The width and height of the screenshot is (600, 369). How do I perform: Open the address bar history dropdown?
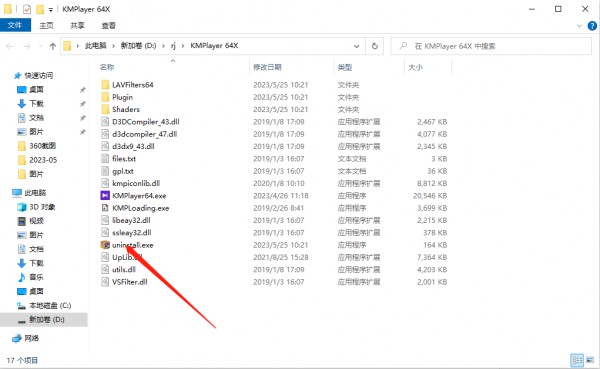tap(356, 46)
